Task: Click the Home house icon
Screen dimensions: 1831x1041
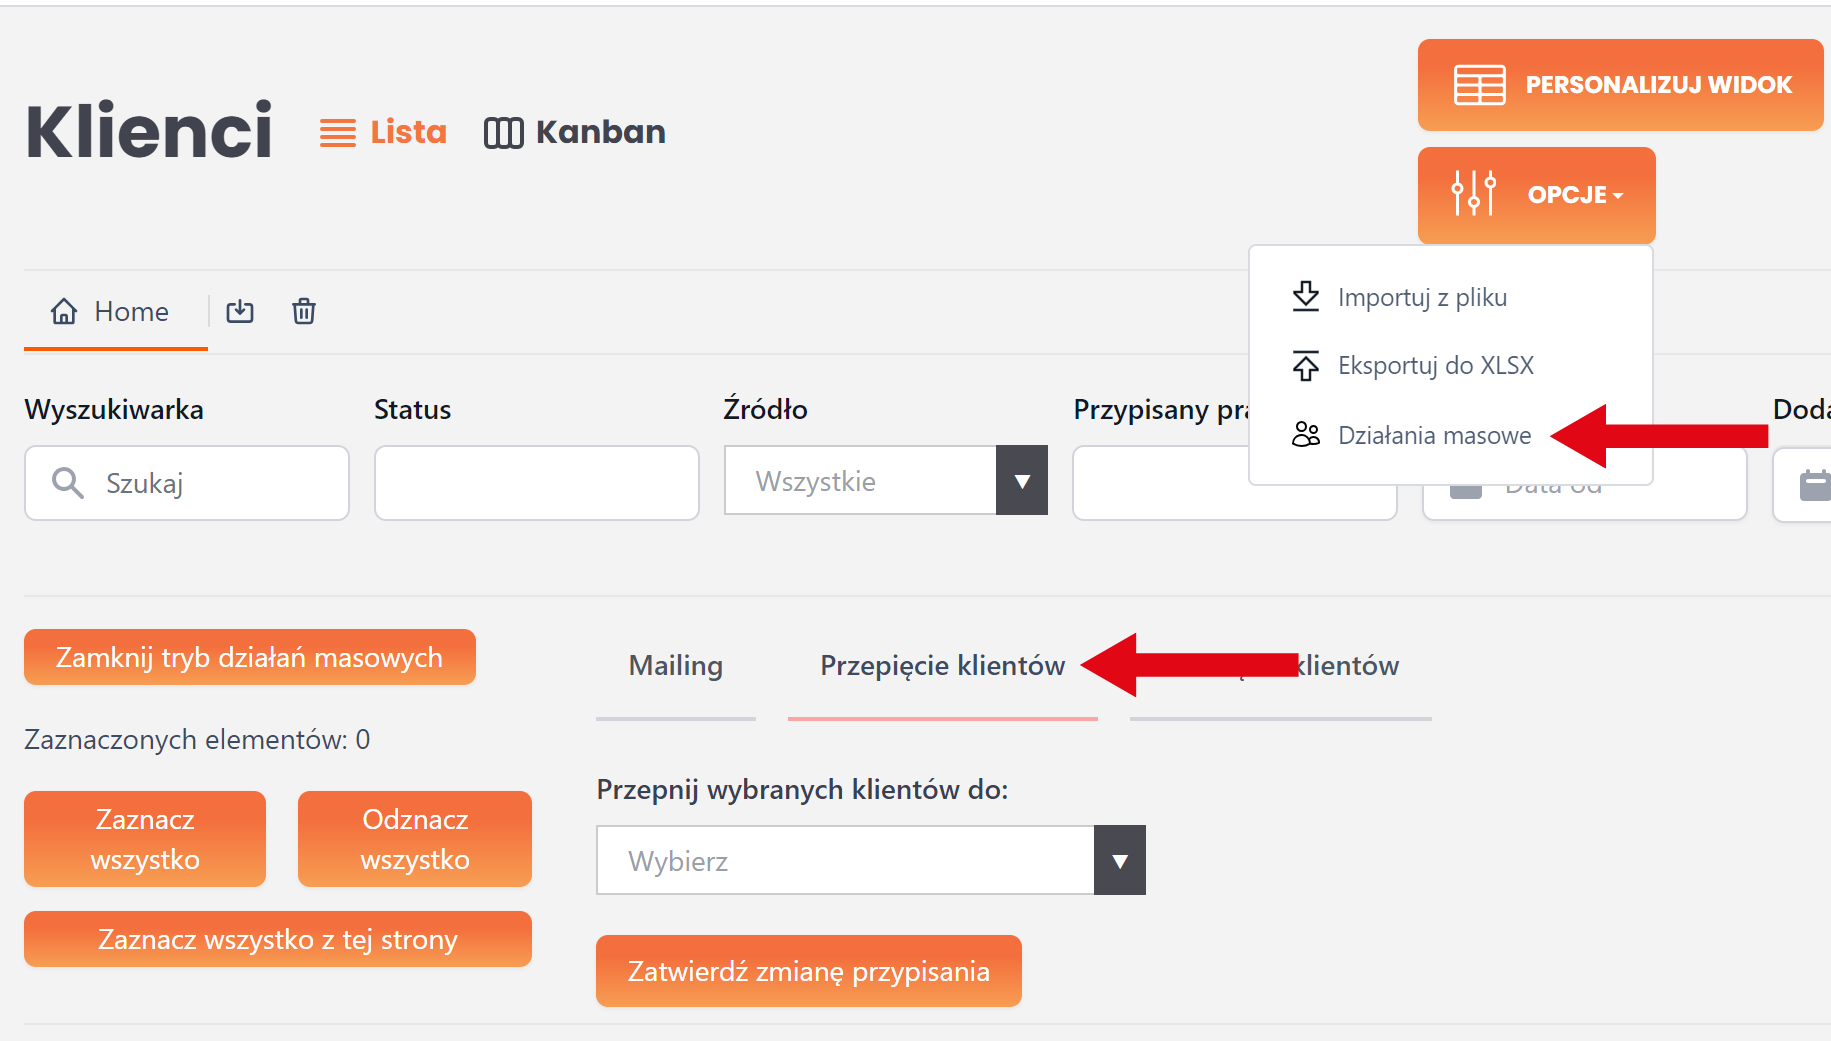Action: click(x=64, y=312)
